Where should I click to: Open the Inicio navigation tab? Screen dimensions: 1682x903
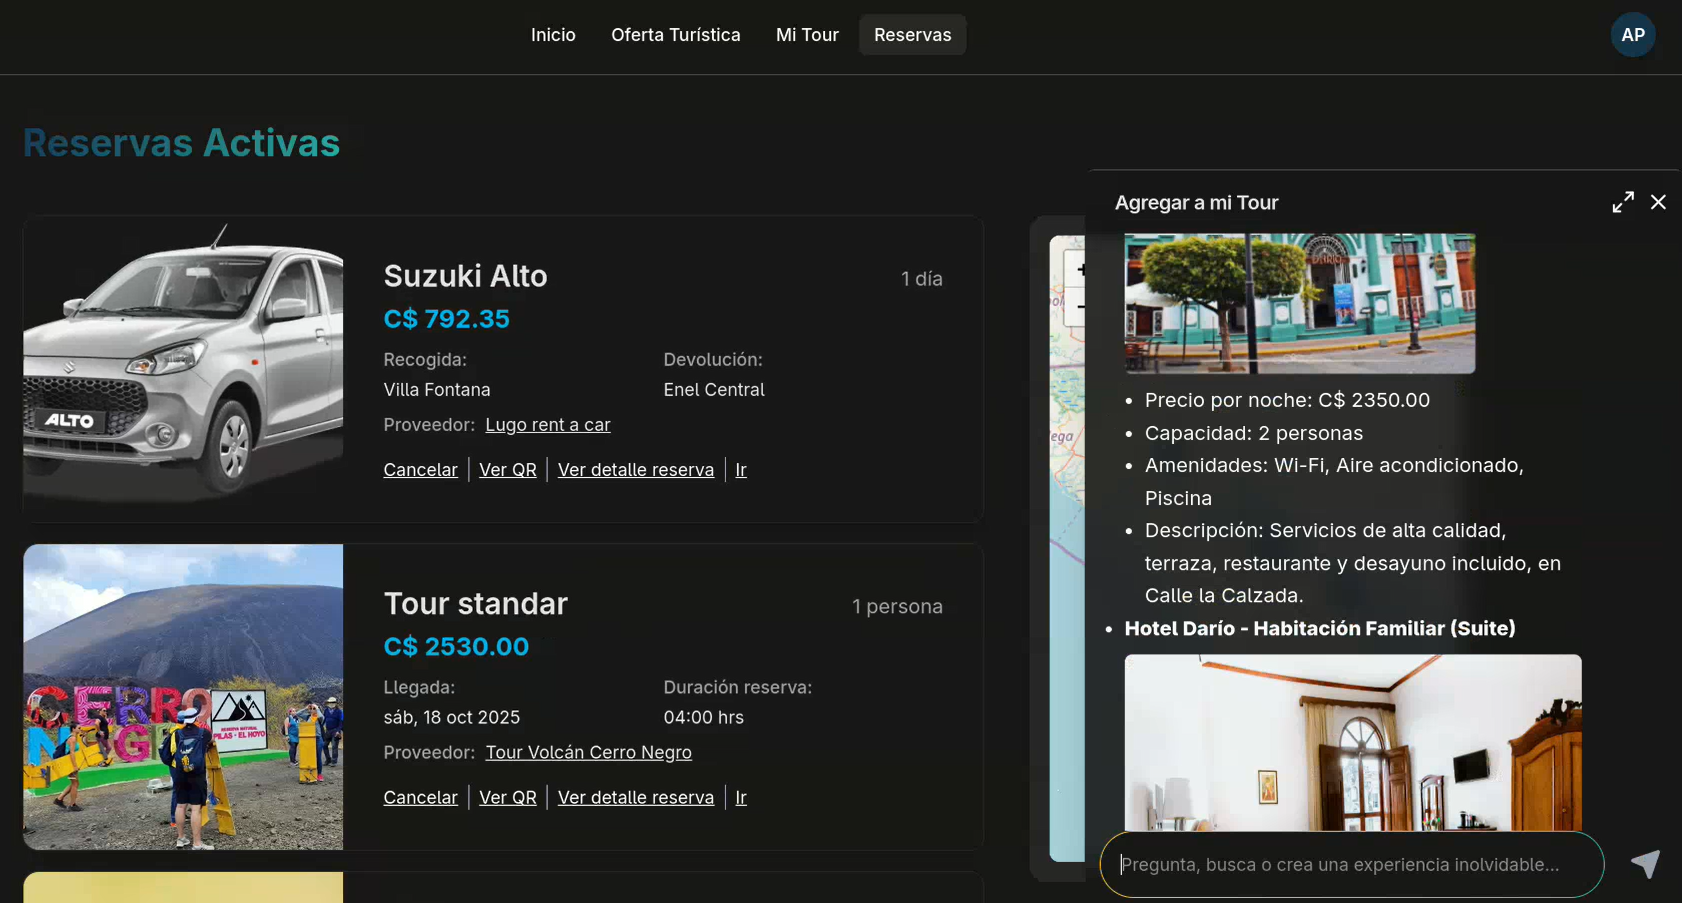point(553,35)
